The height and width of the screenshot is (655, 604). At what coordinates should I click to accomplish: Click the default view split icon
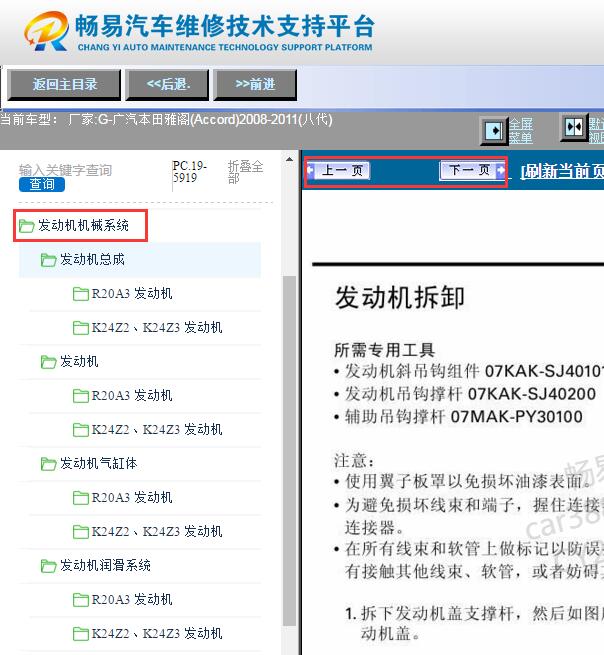[574, 127]
